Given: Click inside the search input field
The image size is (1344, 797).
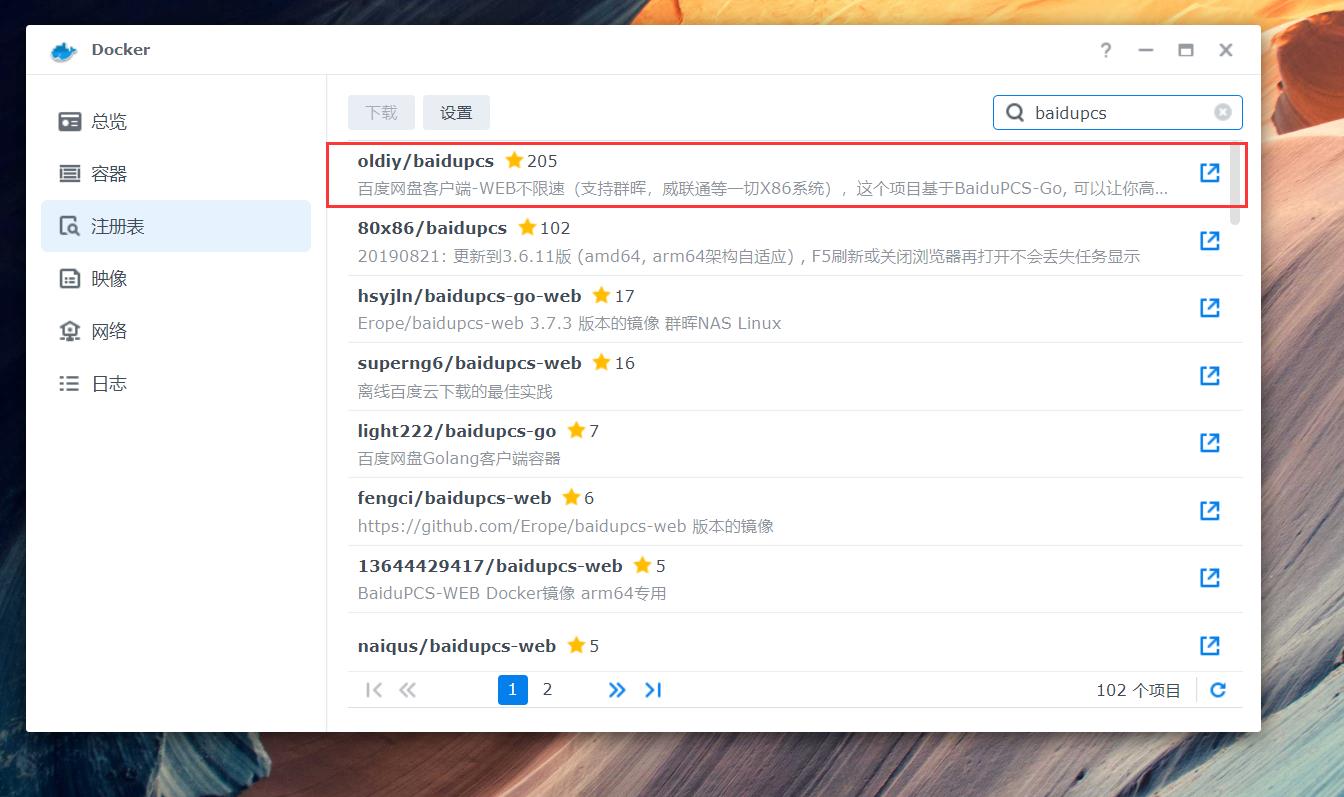Looking at the screenshot, I should click(1110, 112).
